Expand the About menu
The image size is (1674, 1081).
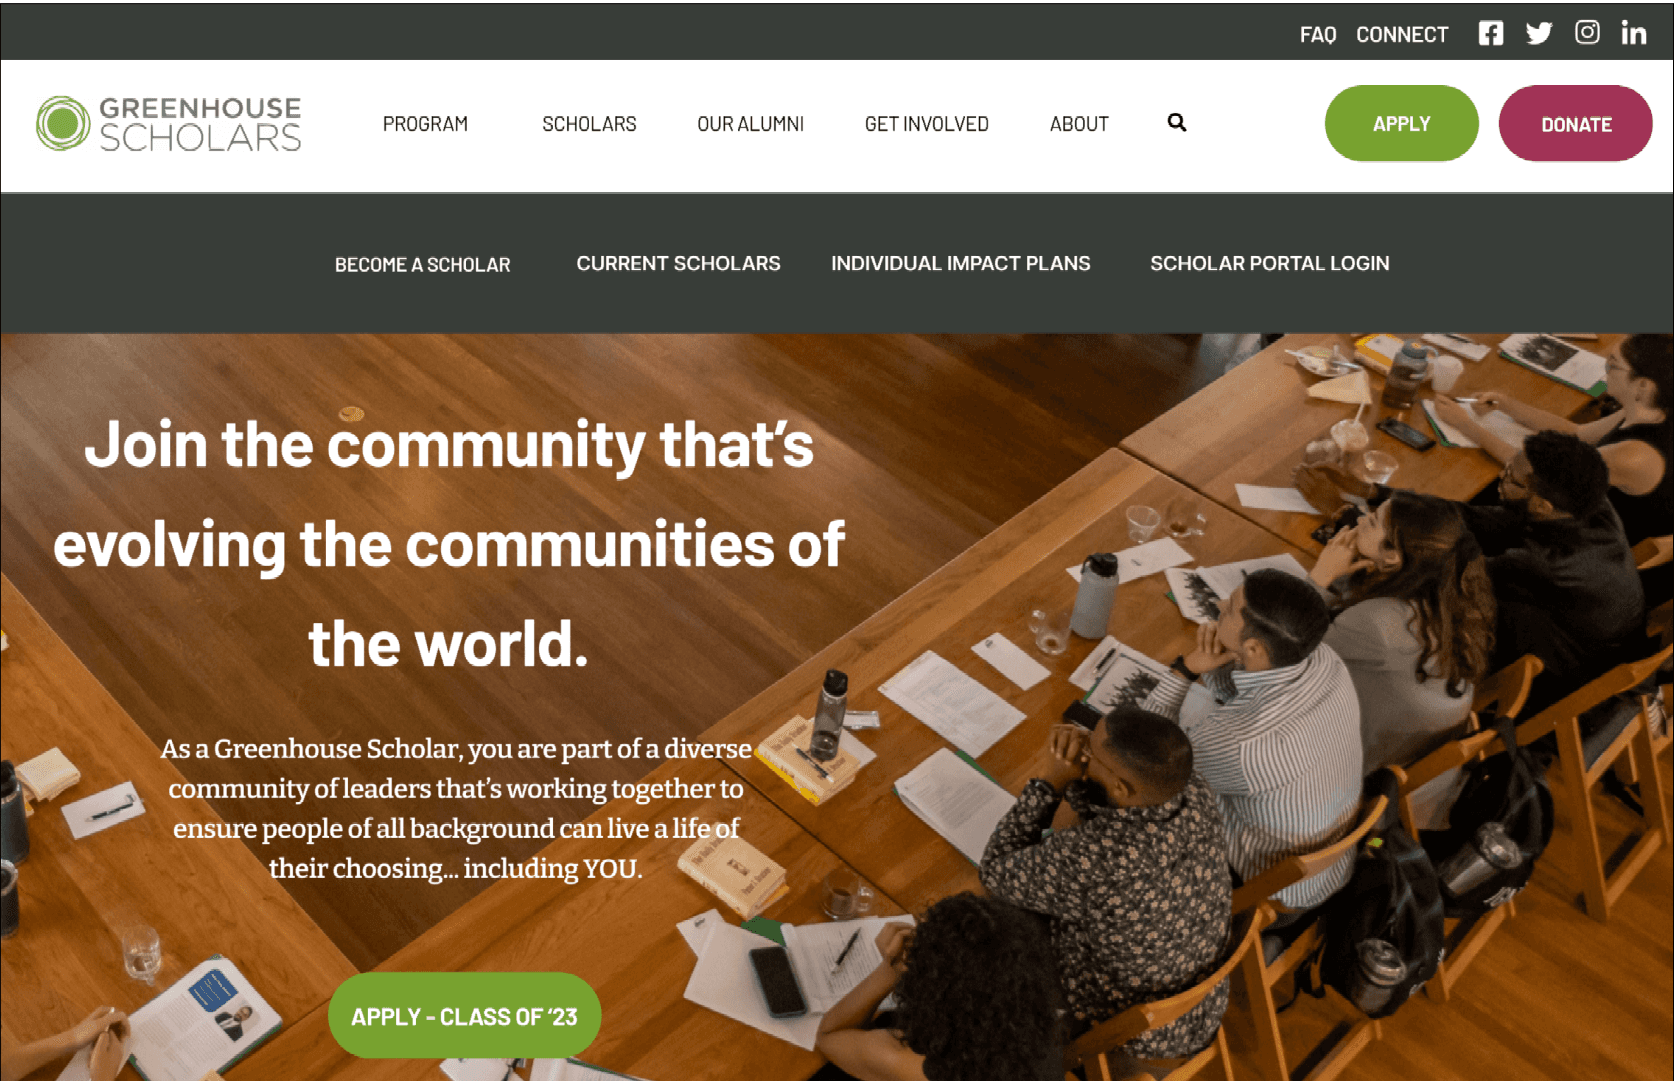coord(1079,124)
